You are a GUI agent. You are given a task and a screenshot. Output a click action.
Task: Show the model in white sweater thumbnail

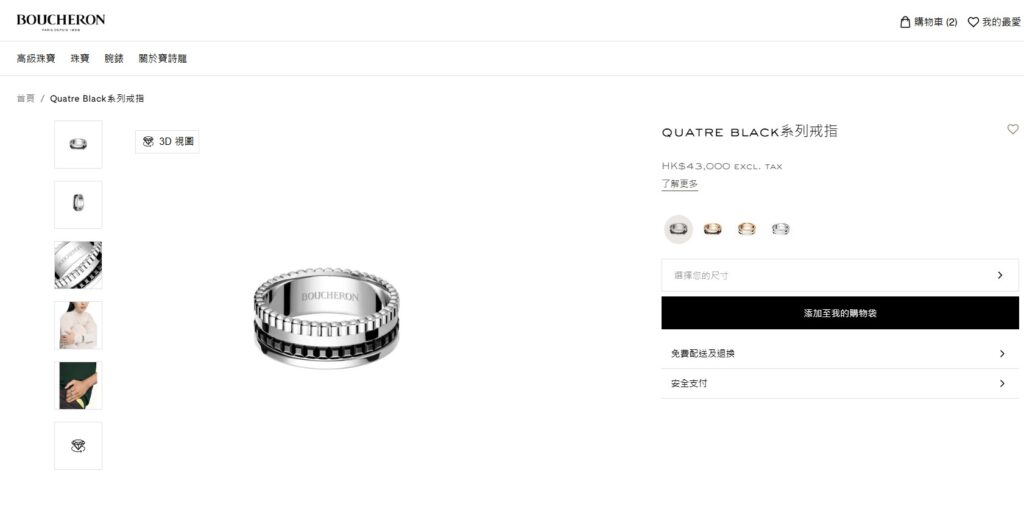pos(78,325)
